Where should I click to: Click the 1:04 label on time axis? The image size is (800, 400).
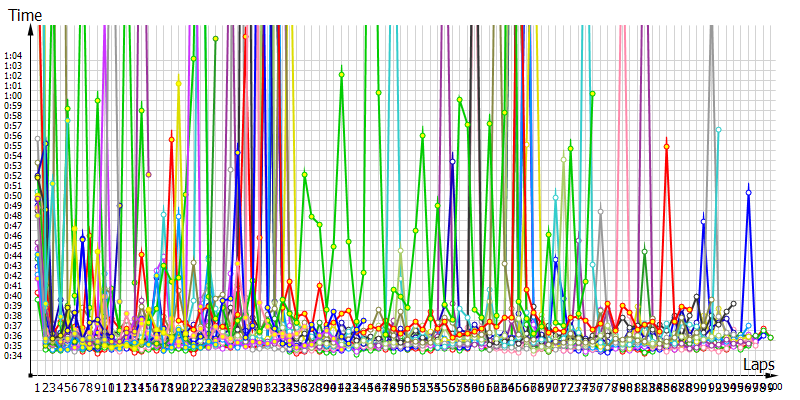(x=13, y=56)
